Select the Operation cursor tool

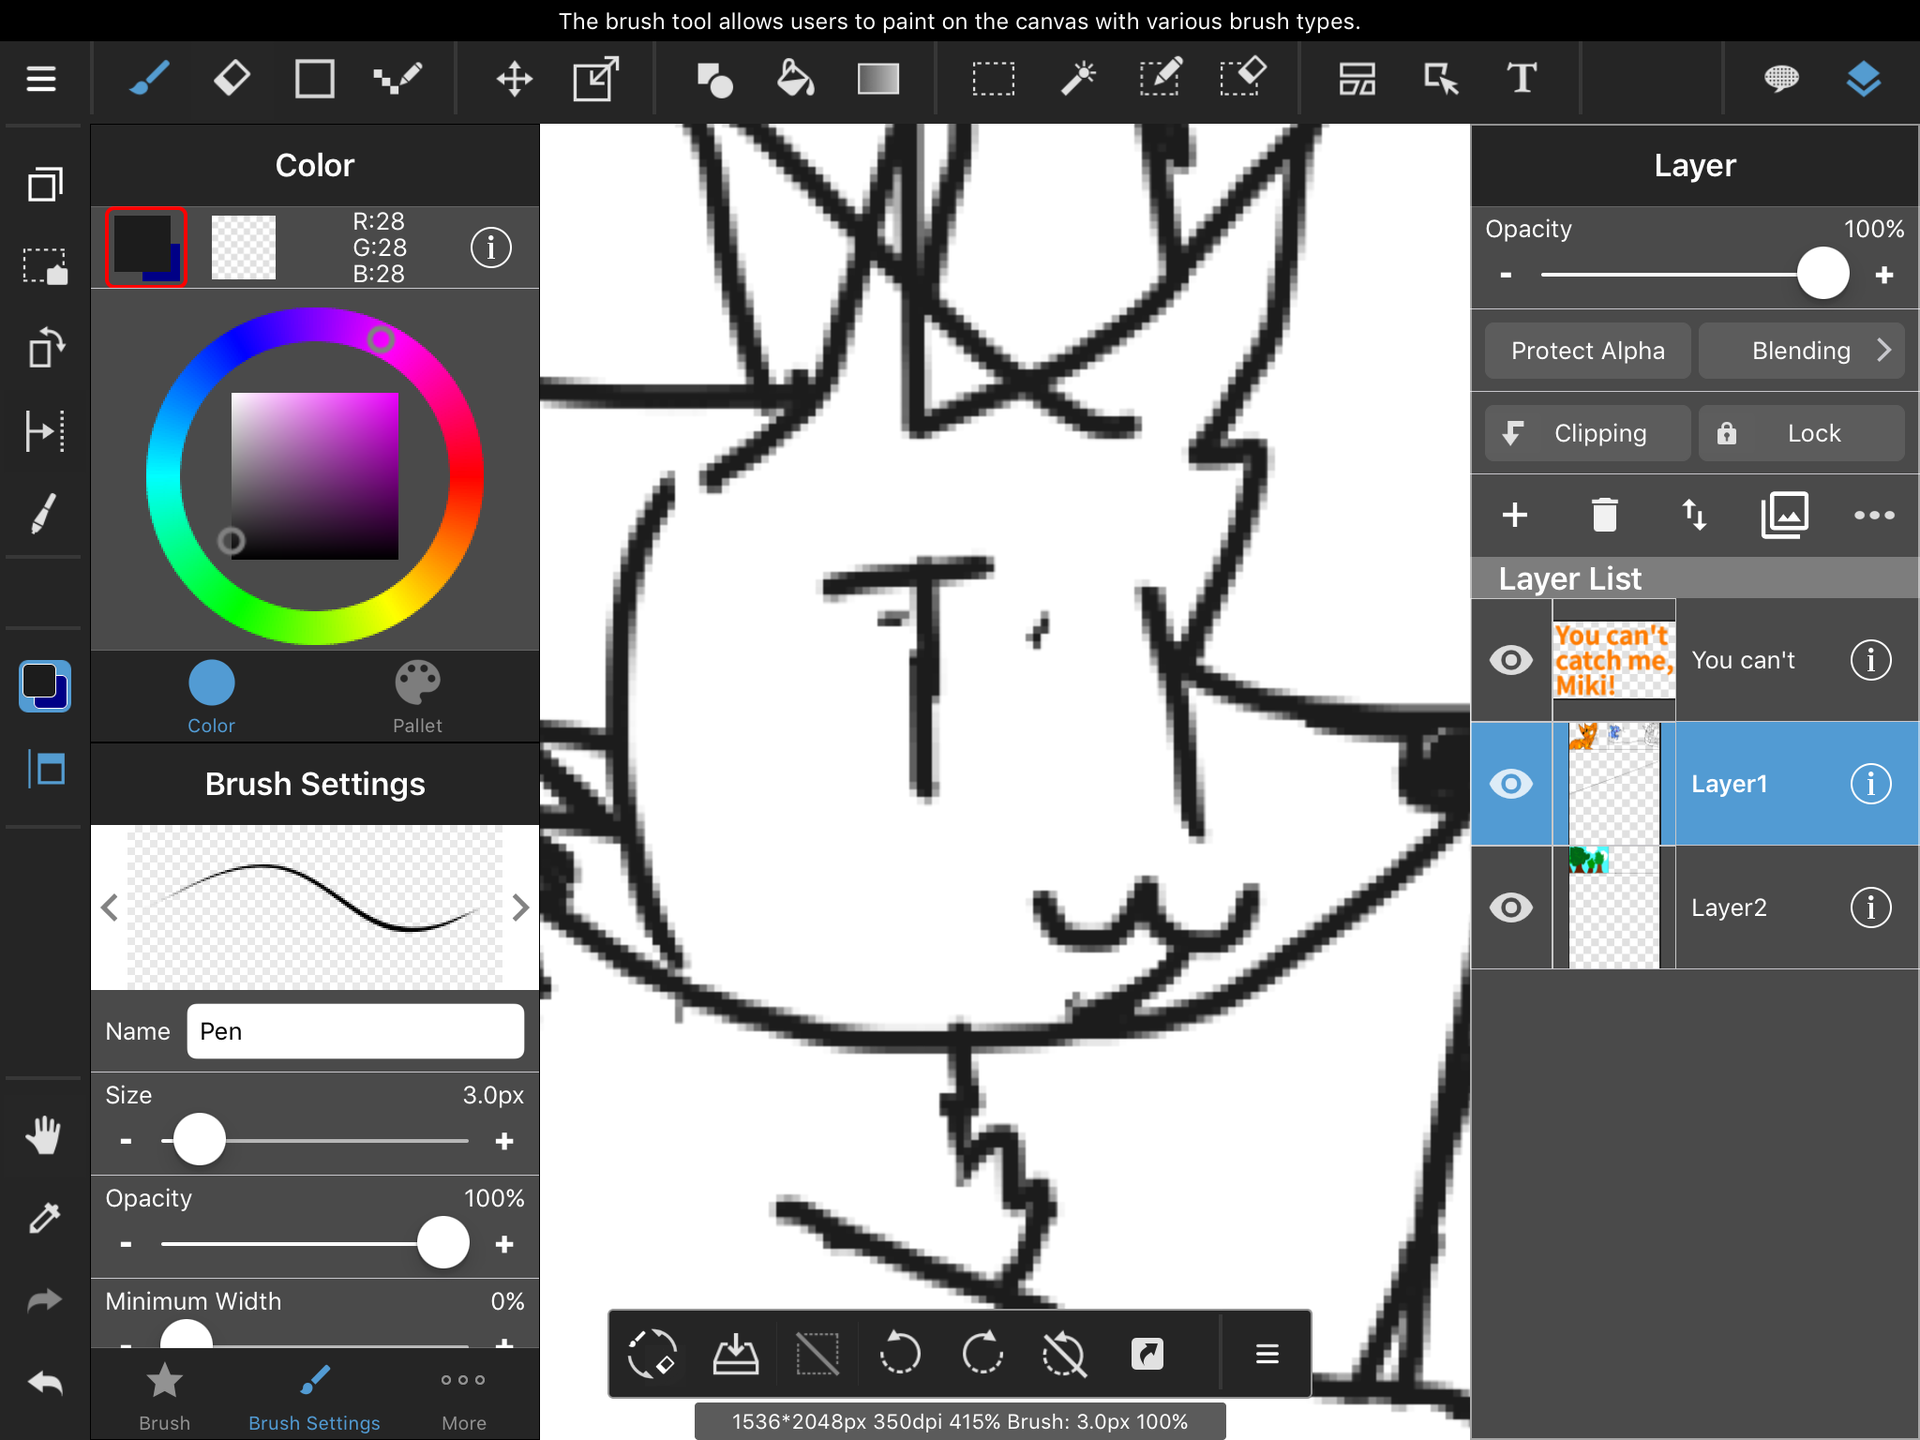(1440, 79)
